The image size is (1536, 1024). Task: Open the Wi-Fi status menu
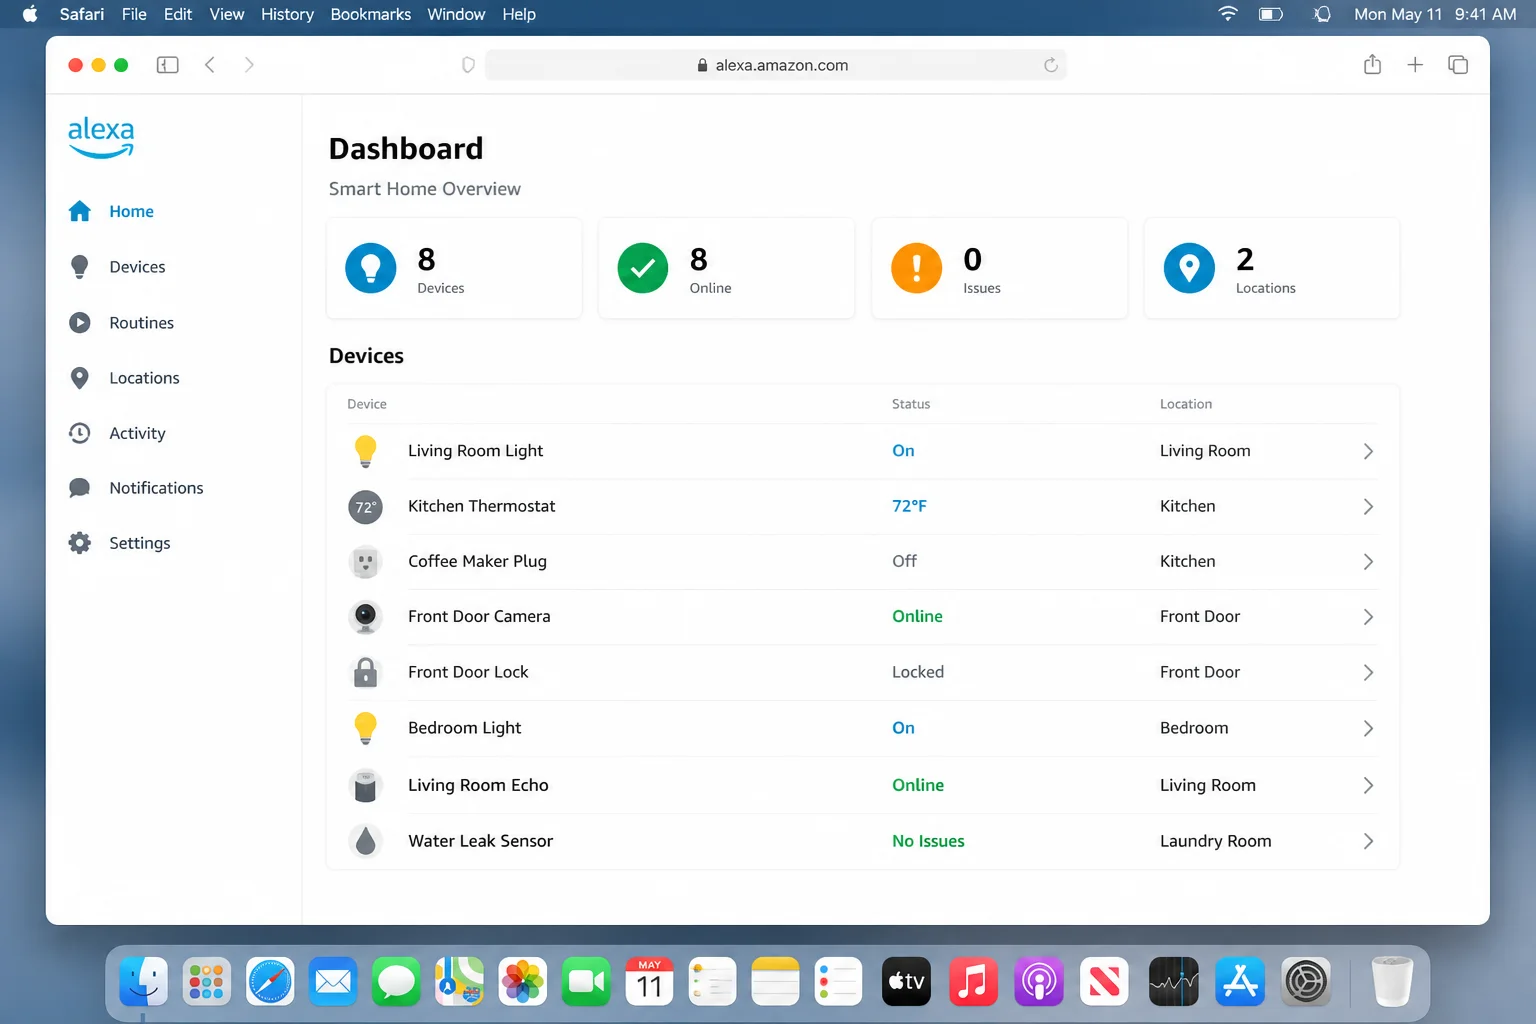click(x=1228, y=14)
